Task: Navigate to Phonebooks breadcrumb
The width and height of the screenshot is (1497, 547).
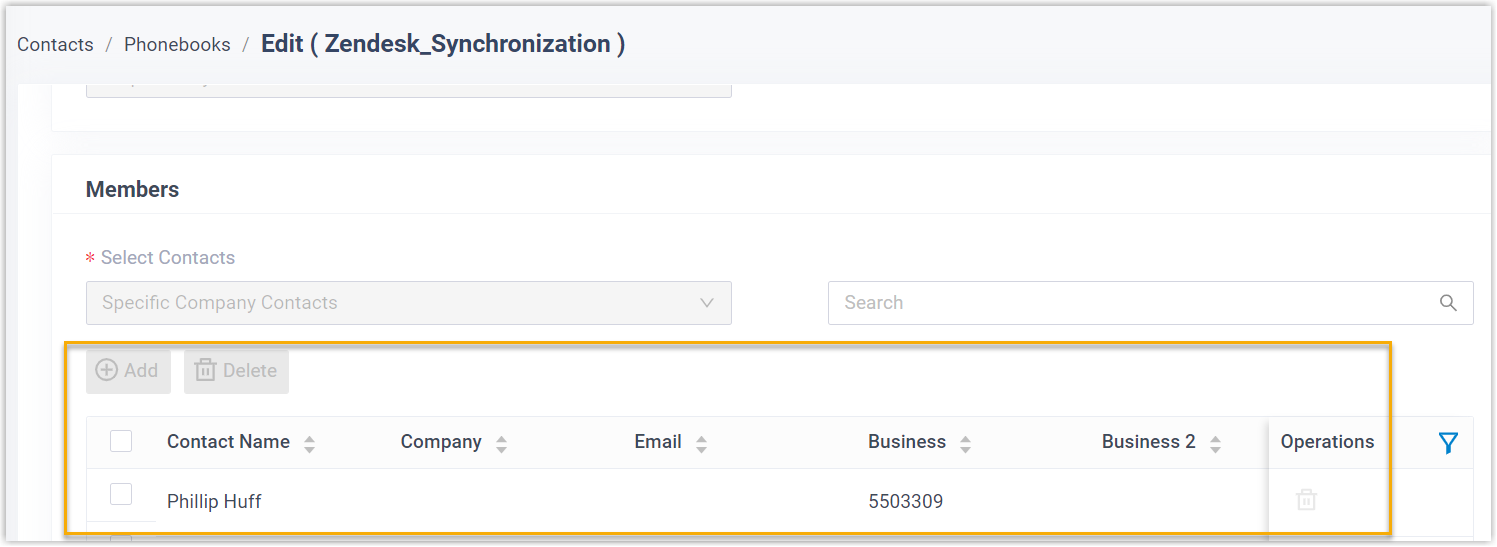Action: [177, 45]
